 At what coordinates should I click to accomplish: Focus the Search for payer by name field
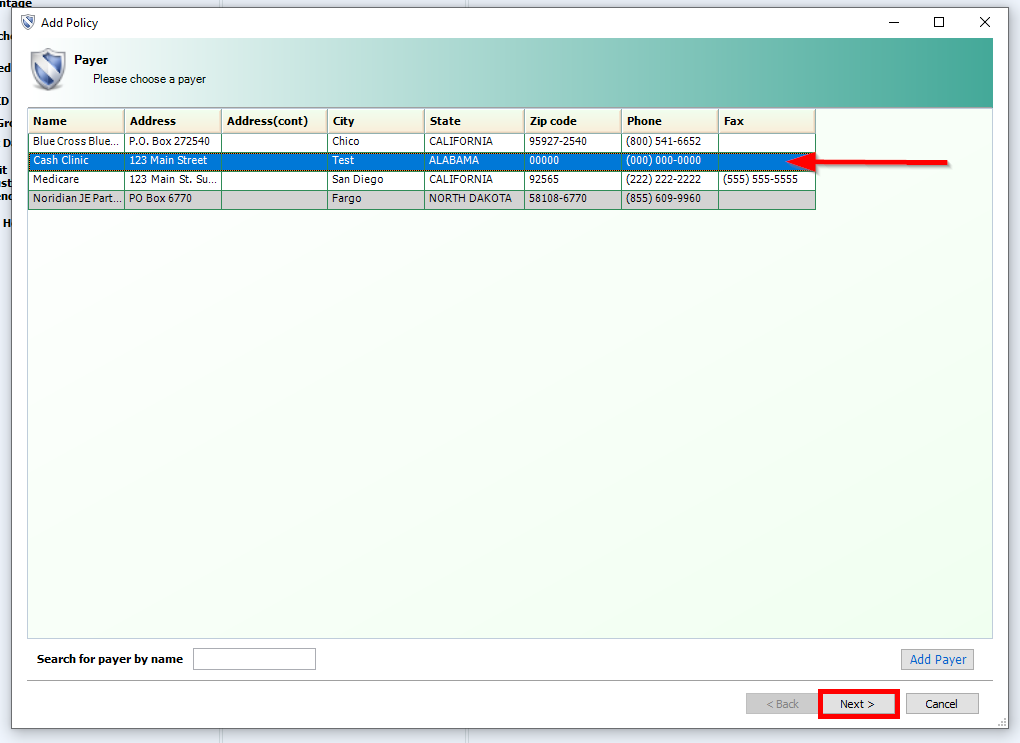tap(254, 659)
